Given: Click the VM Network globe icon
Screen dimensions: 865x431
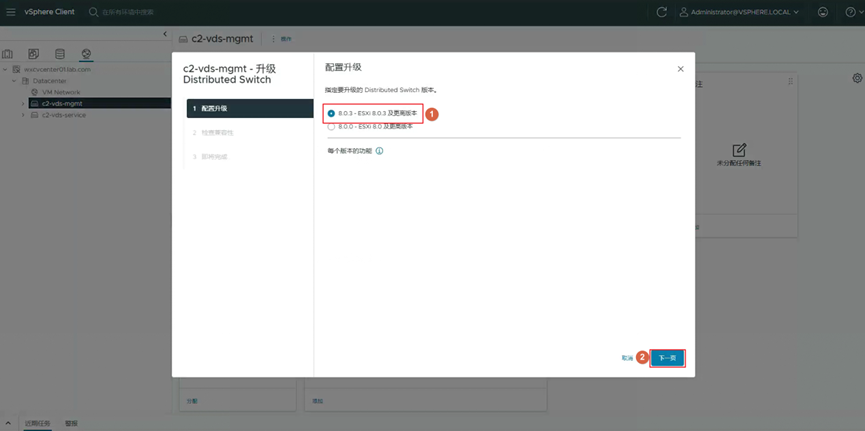Looking at the screenshot, I should 34,92.
